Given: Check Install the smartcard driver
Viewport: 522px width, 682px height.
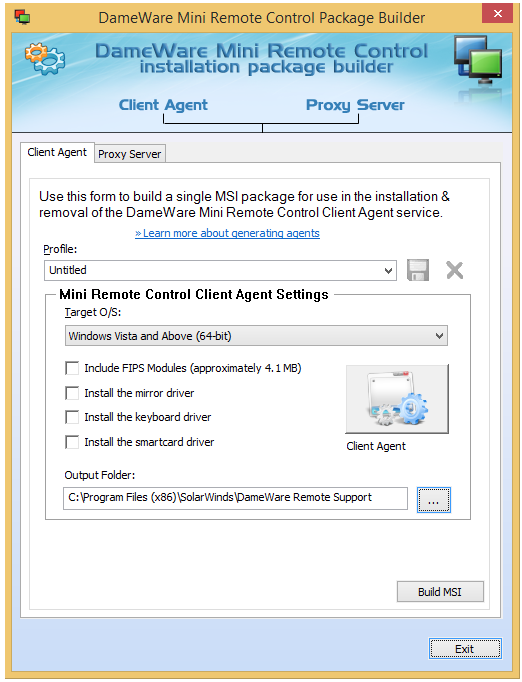Looking at the screenshot, I should point(72,442).
